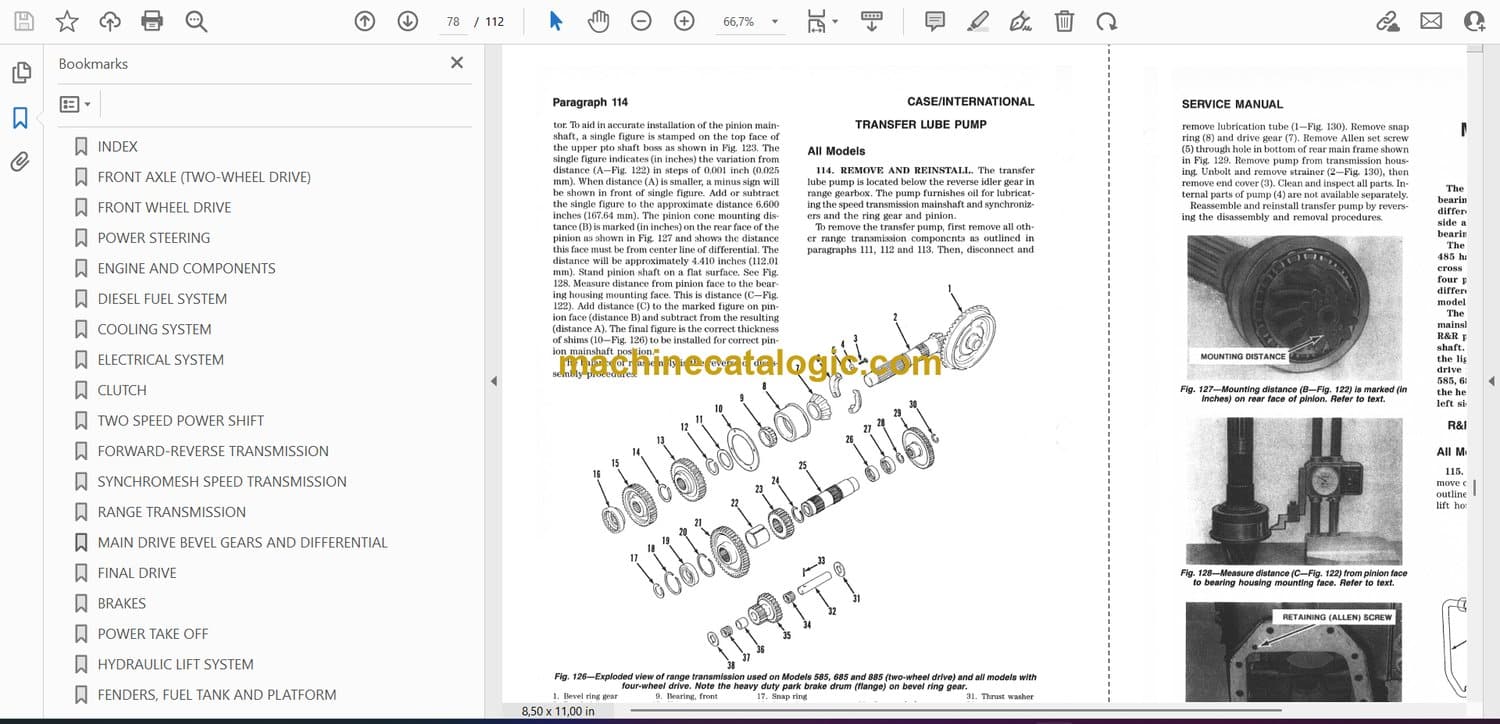Image resolution: width=1500 pixels, height=724 pixels.
Task: Go to the previous page arrow
Action: [x=365, y=21]
